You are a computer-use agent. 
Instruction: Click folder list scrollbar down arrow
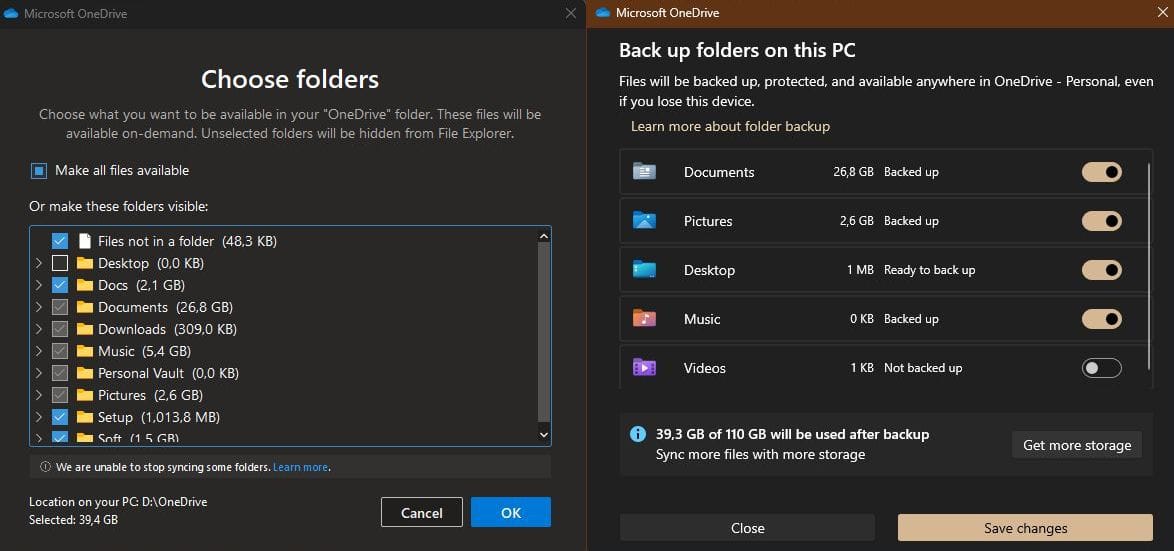pyautogui.click(x=544, y=434)
